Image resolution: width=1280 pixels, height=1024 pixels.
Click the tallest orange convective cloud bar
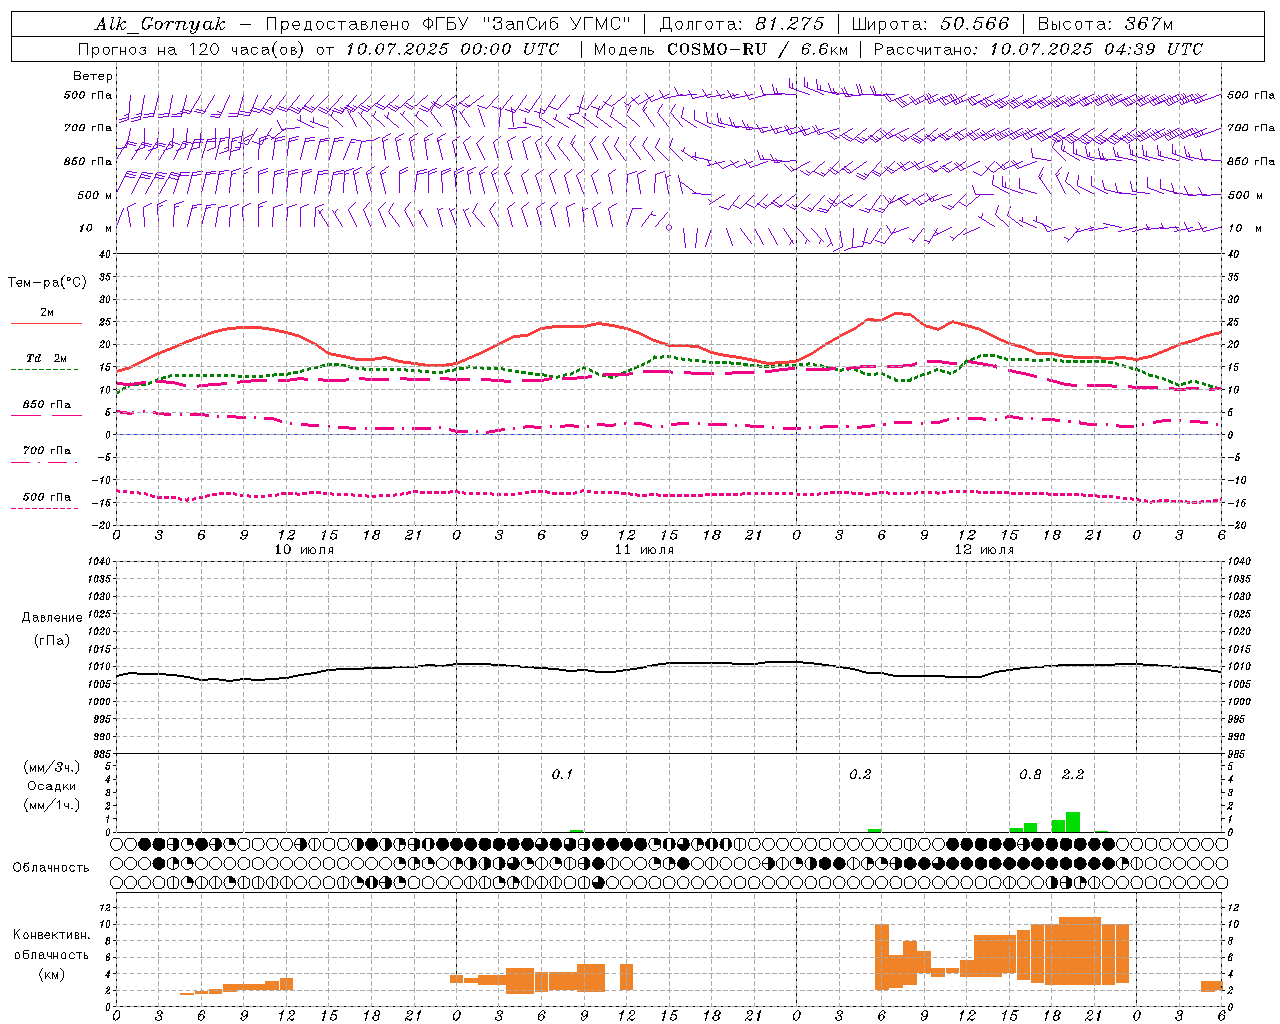(1080, 951)
